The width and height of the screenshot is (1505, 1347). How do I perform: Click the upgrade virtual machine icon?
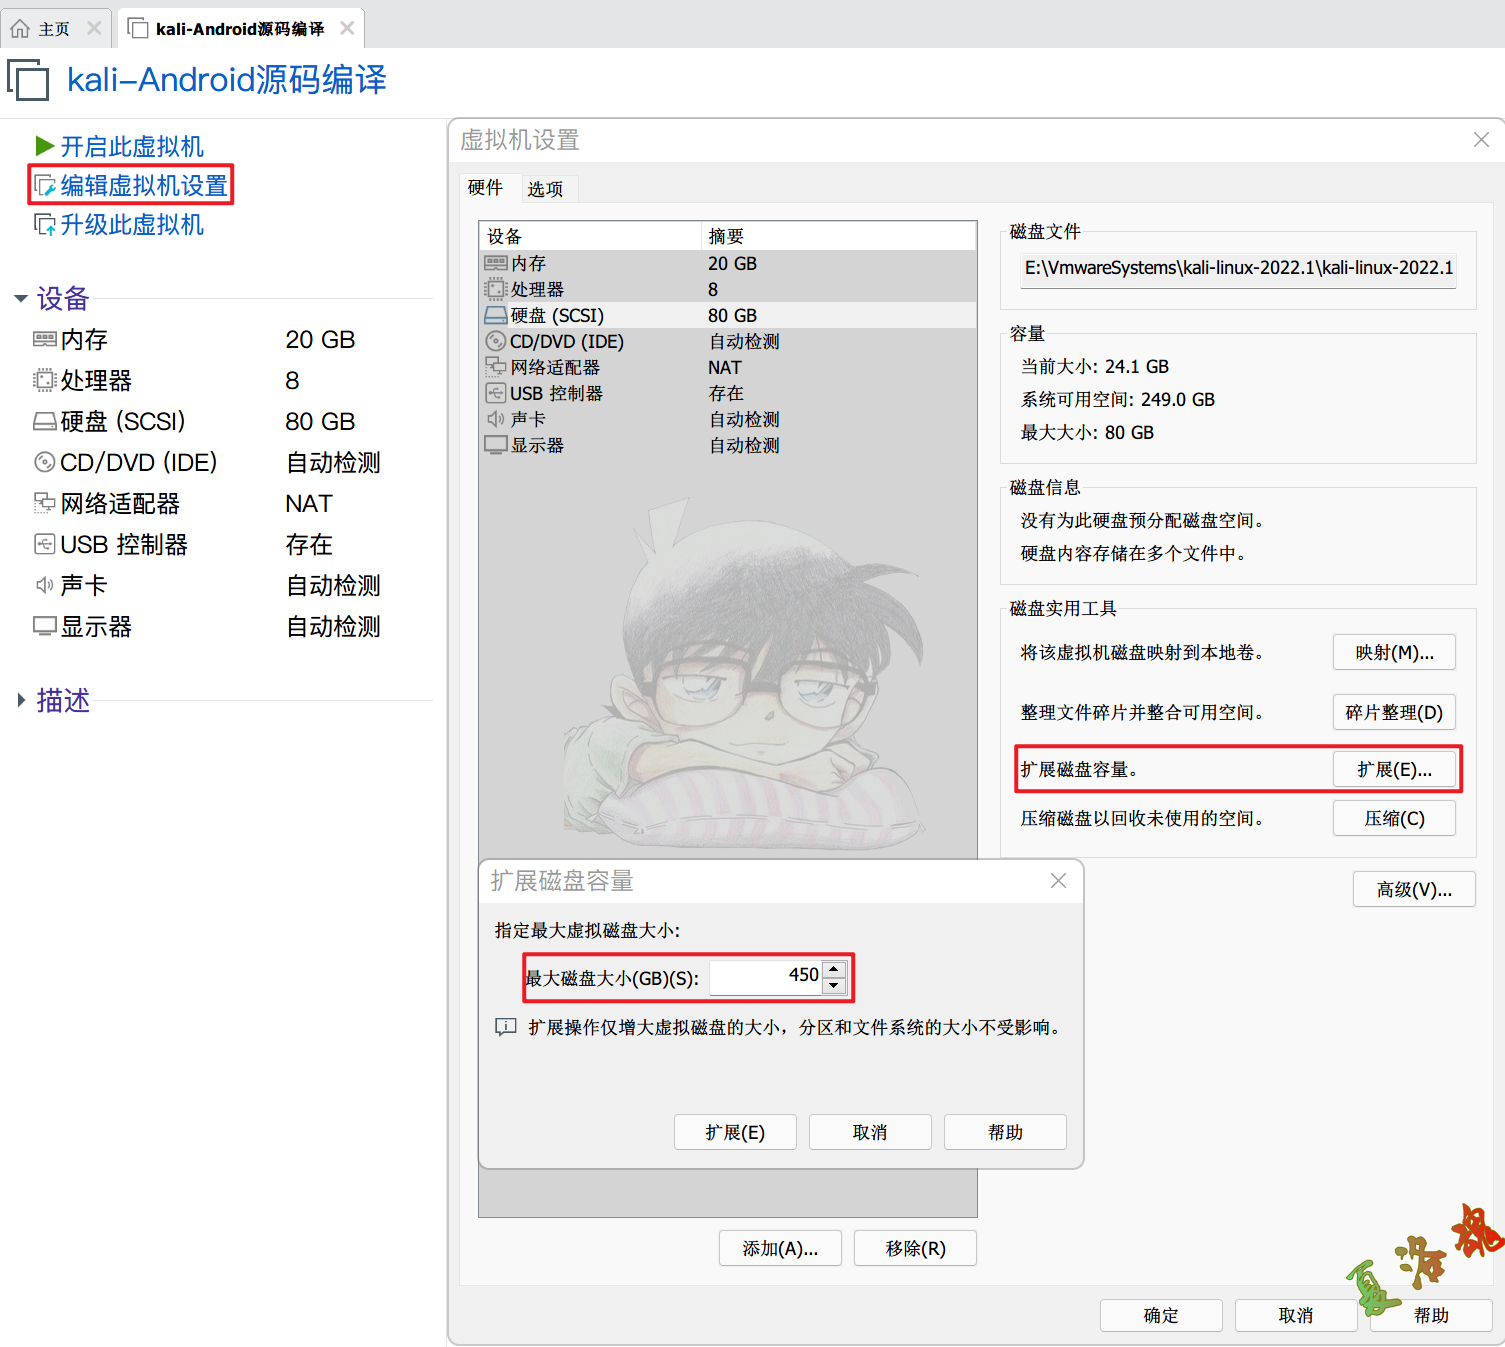coord(45,225)
